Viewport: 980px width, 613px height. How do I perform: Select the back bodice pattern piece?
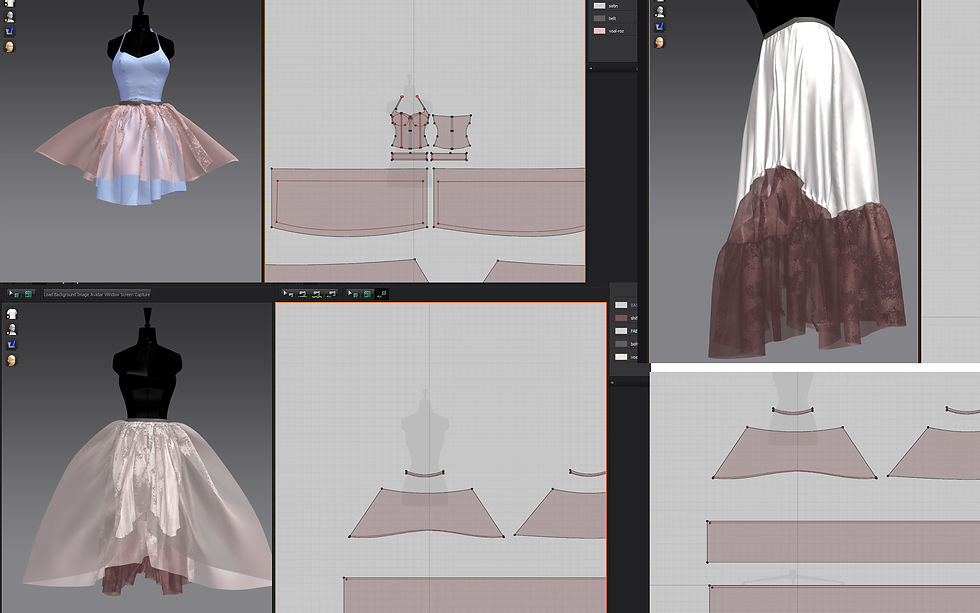452,131
